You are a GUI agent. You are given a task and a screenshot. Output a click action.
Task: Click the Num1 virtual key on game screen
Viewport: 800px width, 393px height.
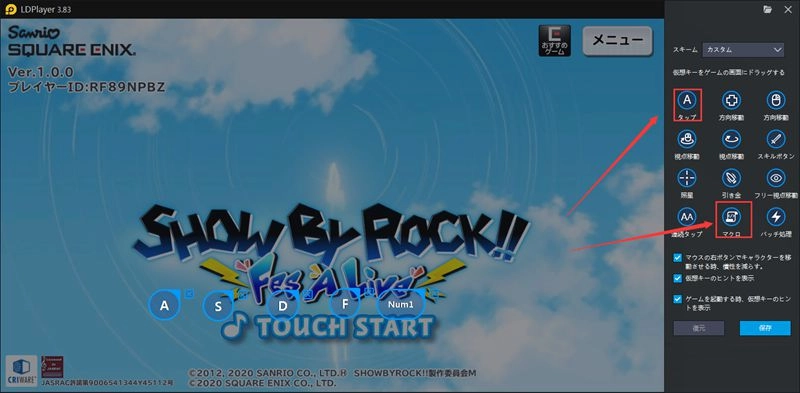401,305
